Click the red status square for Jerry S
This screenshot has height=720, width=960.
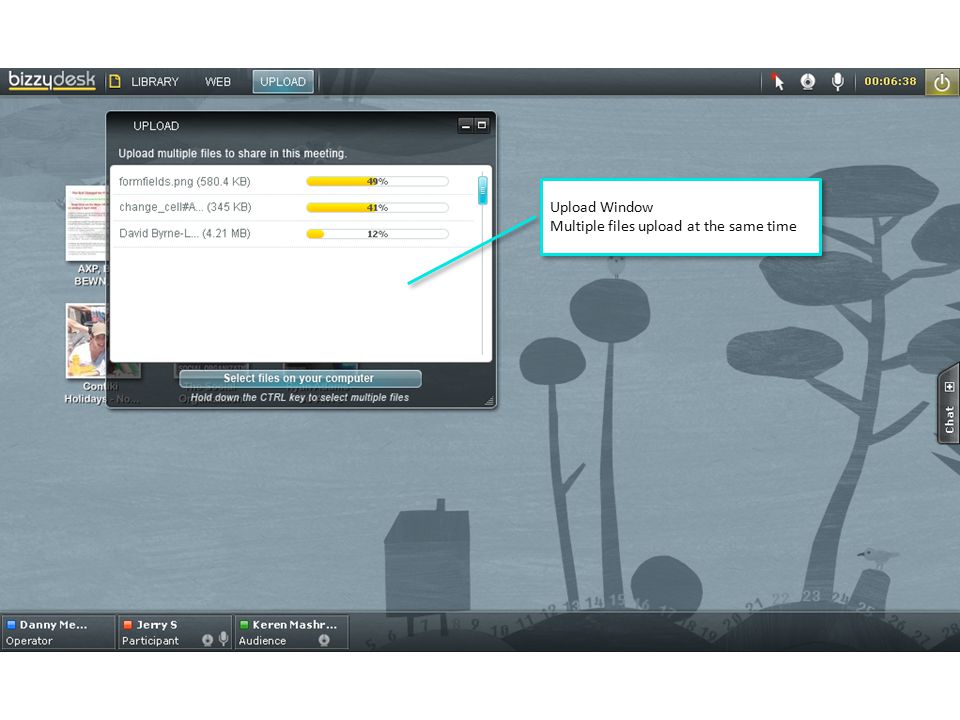pos(127,624)
